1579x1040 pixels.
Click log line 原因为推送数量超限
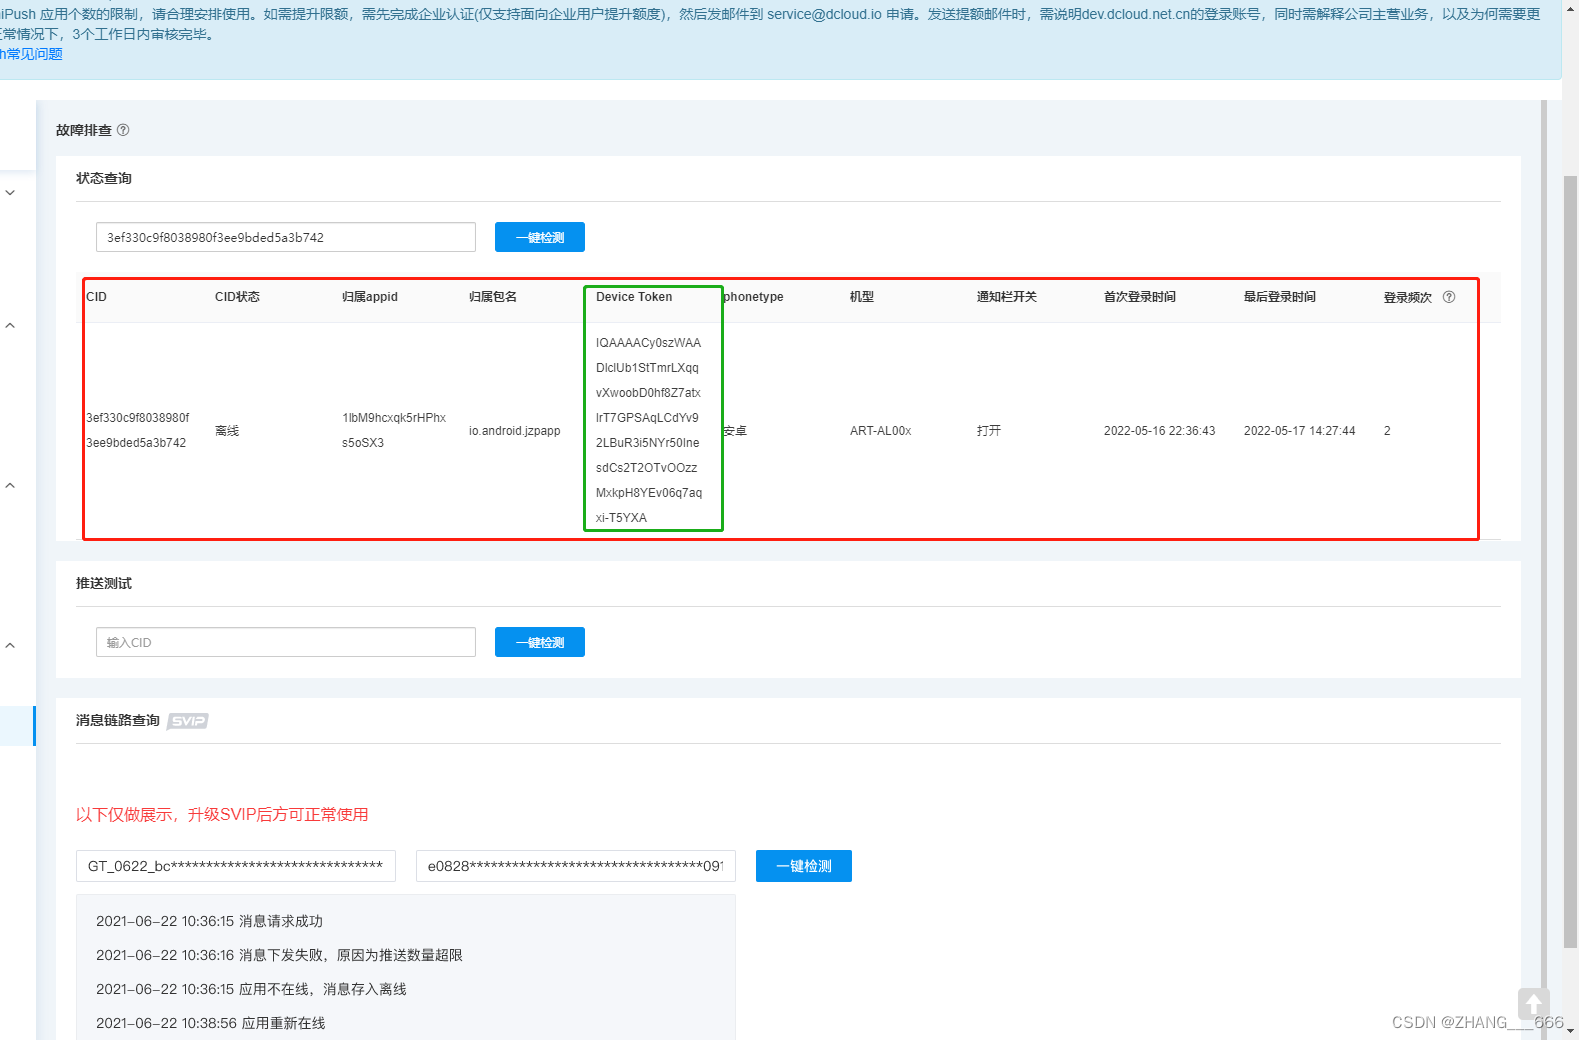(x=279, y=955)
